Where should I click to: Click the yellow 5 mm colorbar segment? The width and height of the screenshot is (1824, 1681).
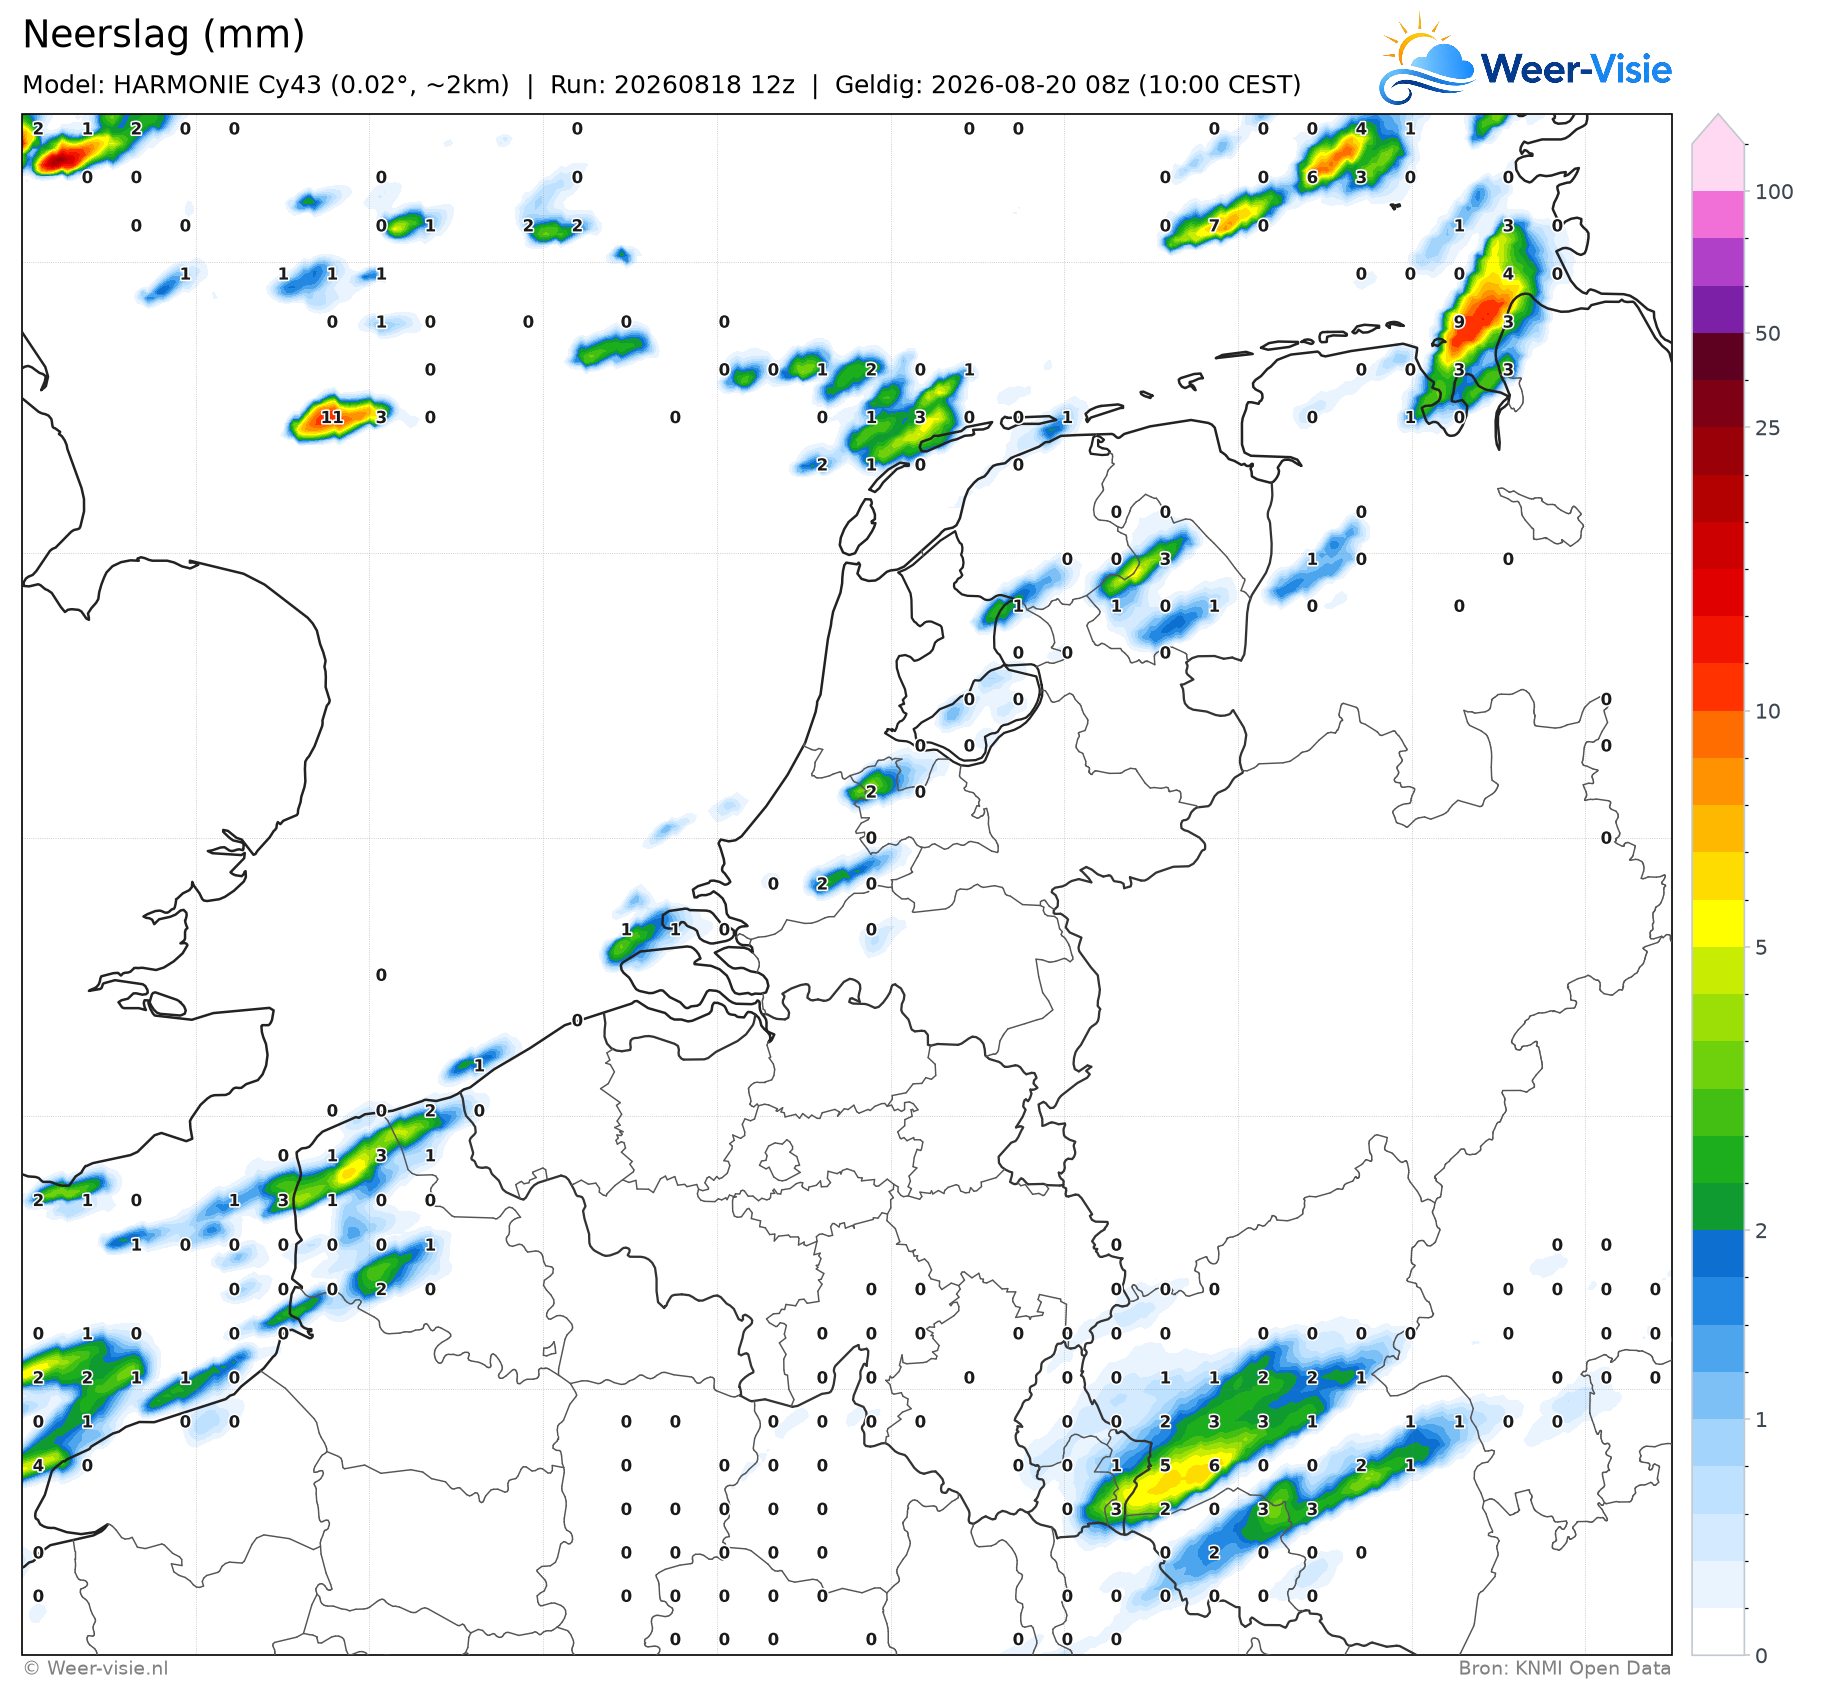coord(1718,923)
